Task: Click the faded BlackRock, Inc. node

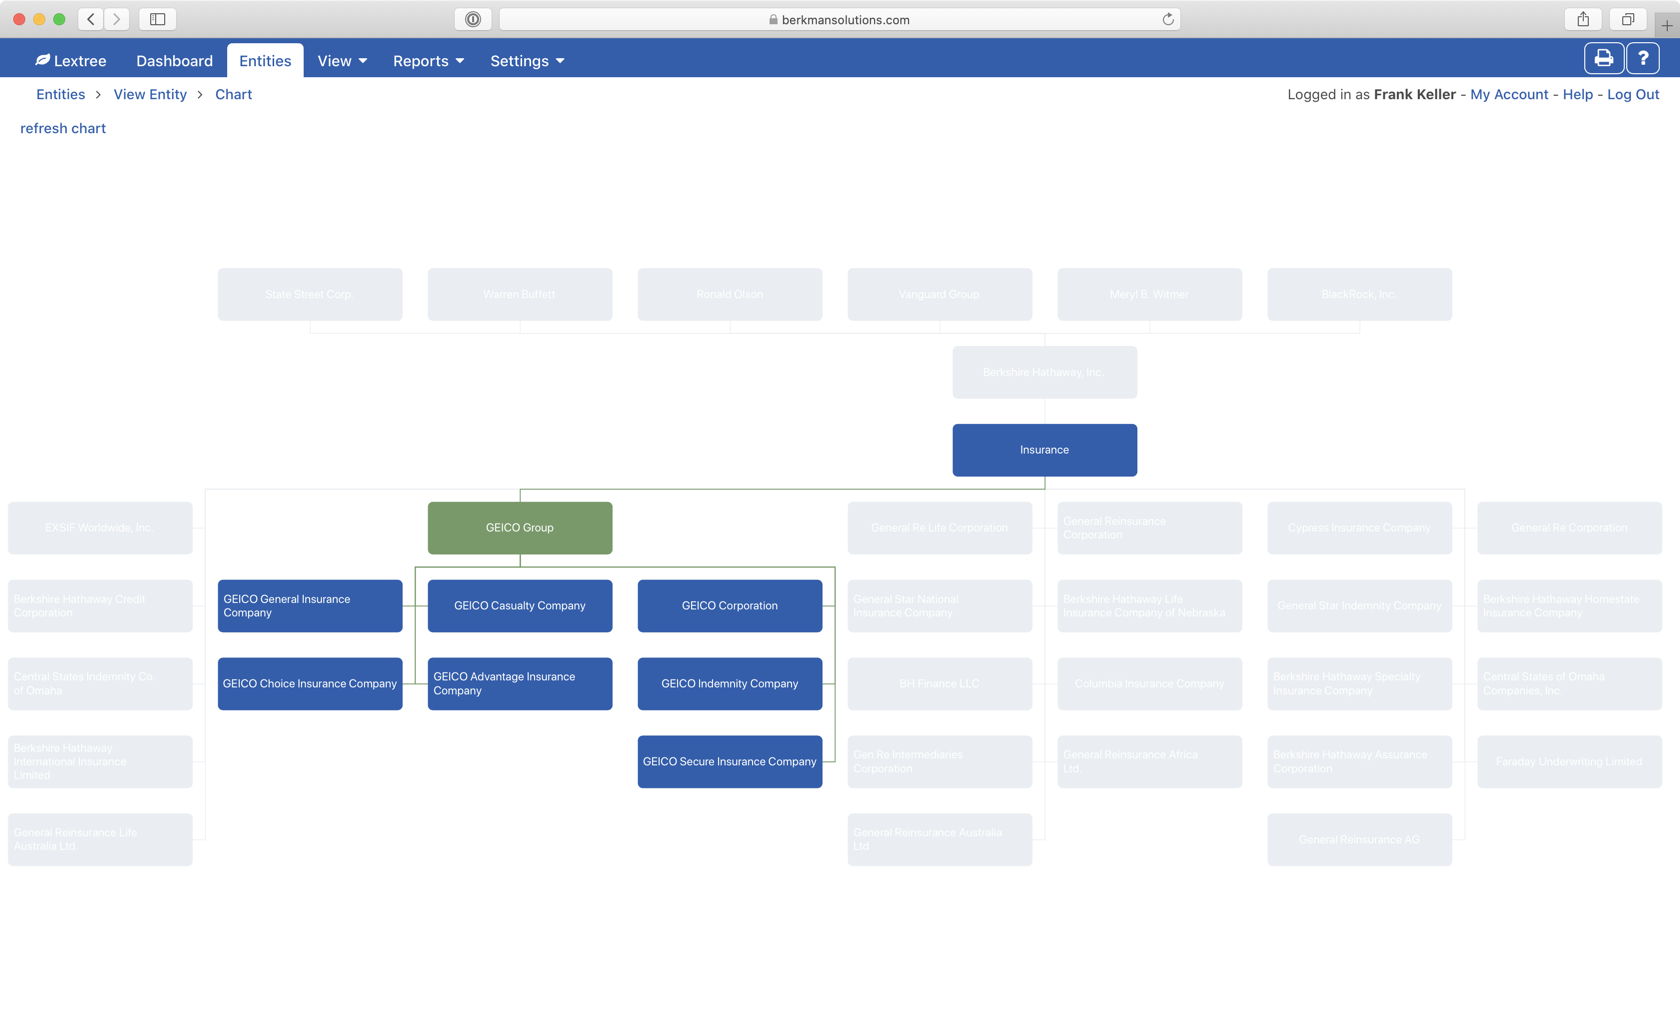Action: pyautogui.click(x=1360, y=294)
